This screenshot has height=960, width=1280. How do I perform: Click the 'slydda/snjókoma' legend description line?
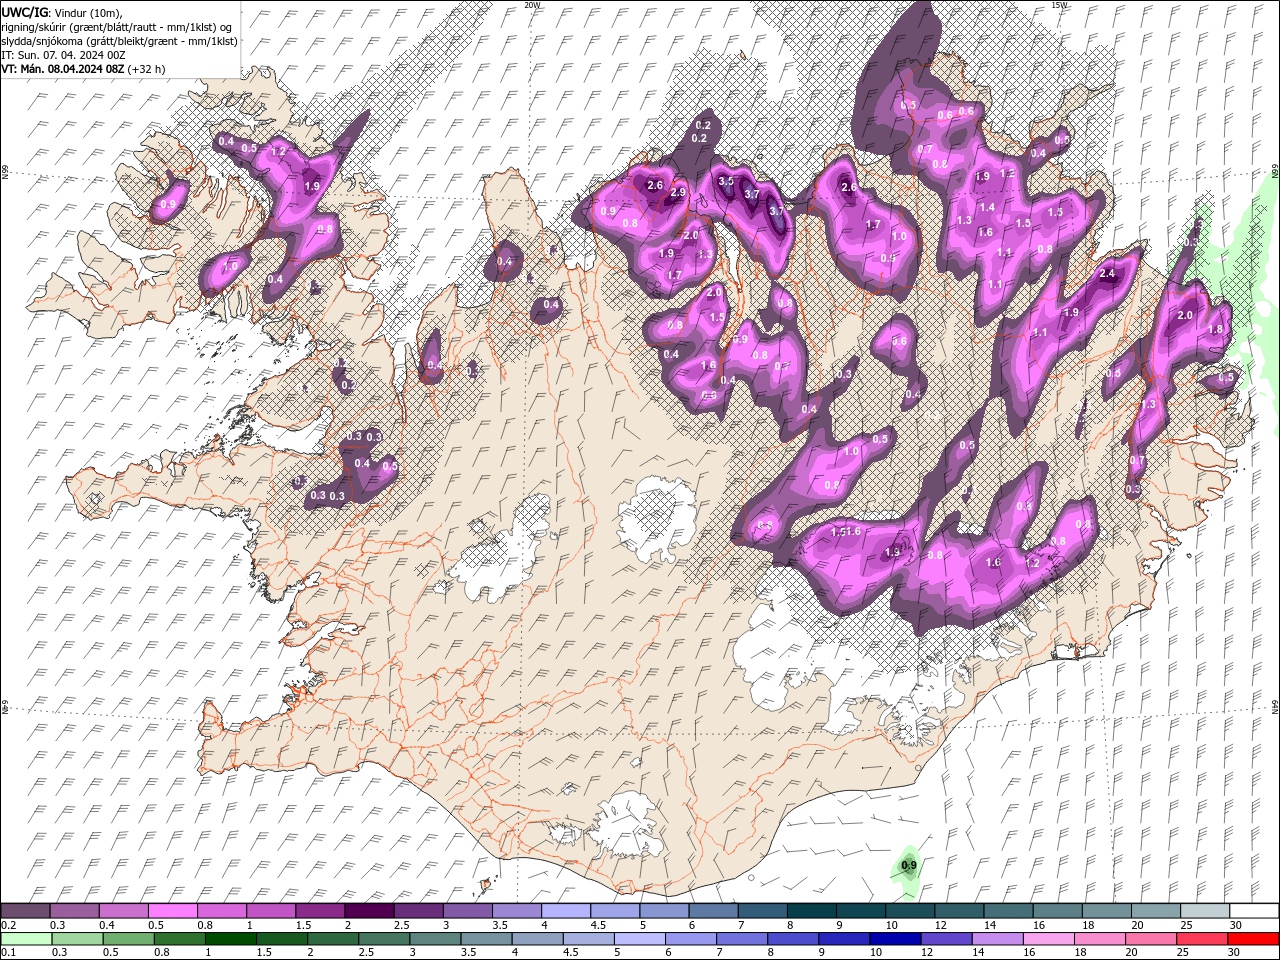pyautogui.click(x=119, y=41)
